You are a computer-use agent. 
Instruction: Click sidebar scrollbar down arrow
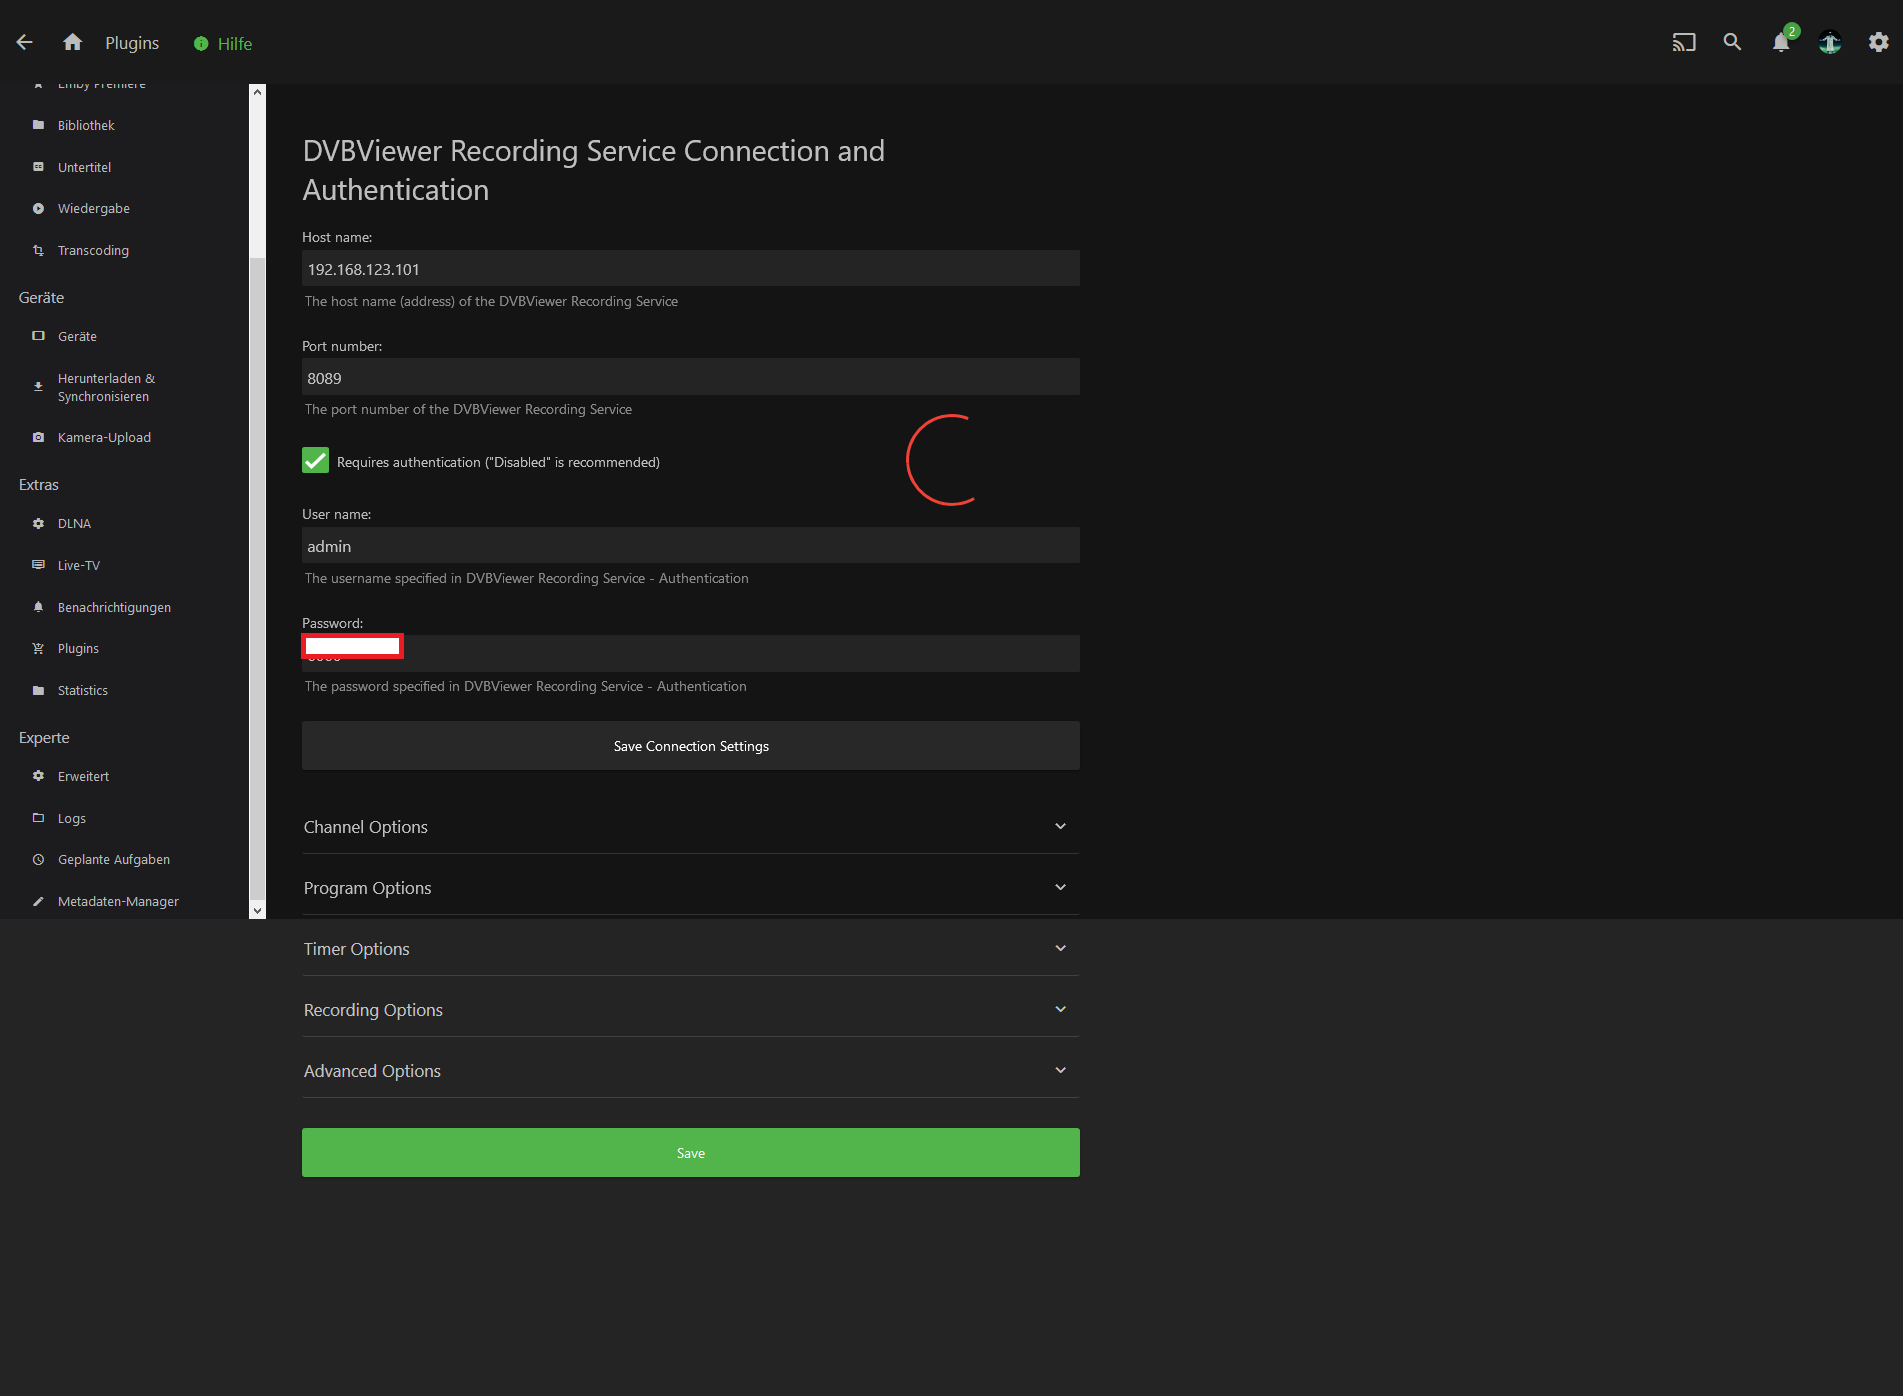tap(258, 910)
